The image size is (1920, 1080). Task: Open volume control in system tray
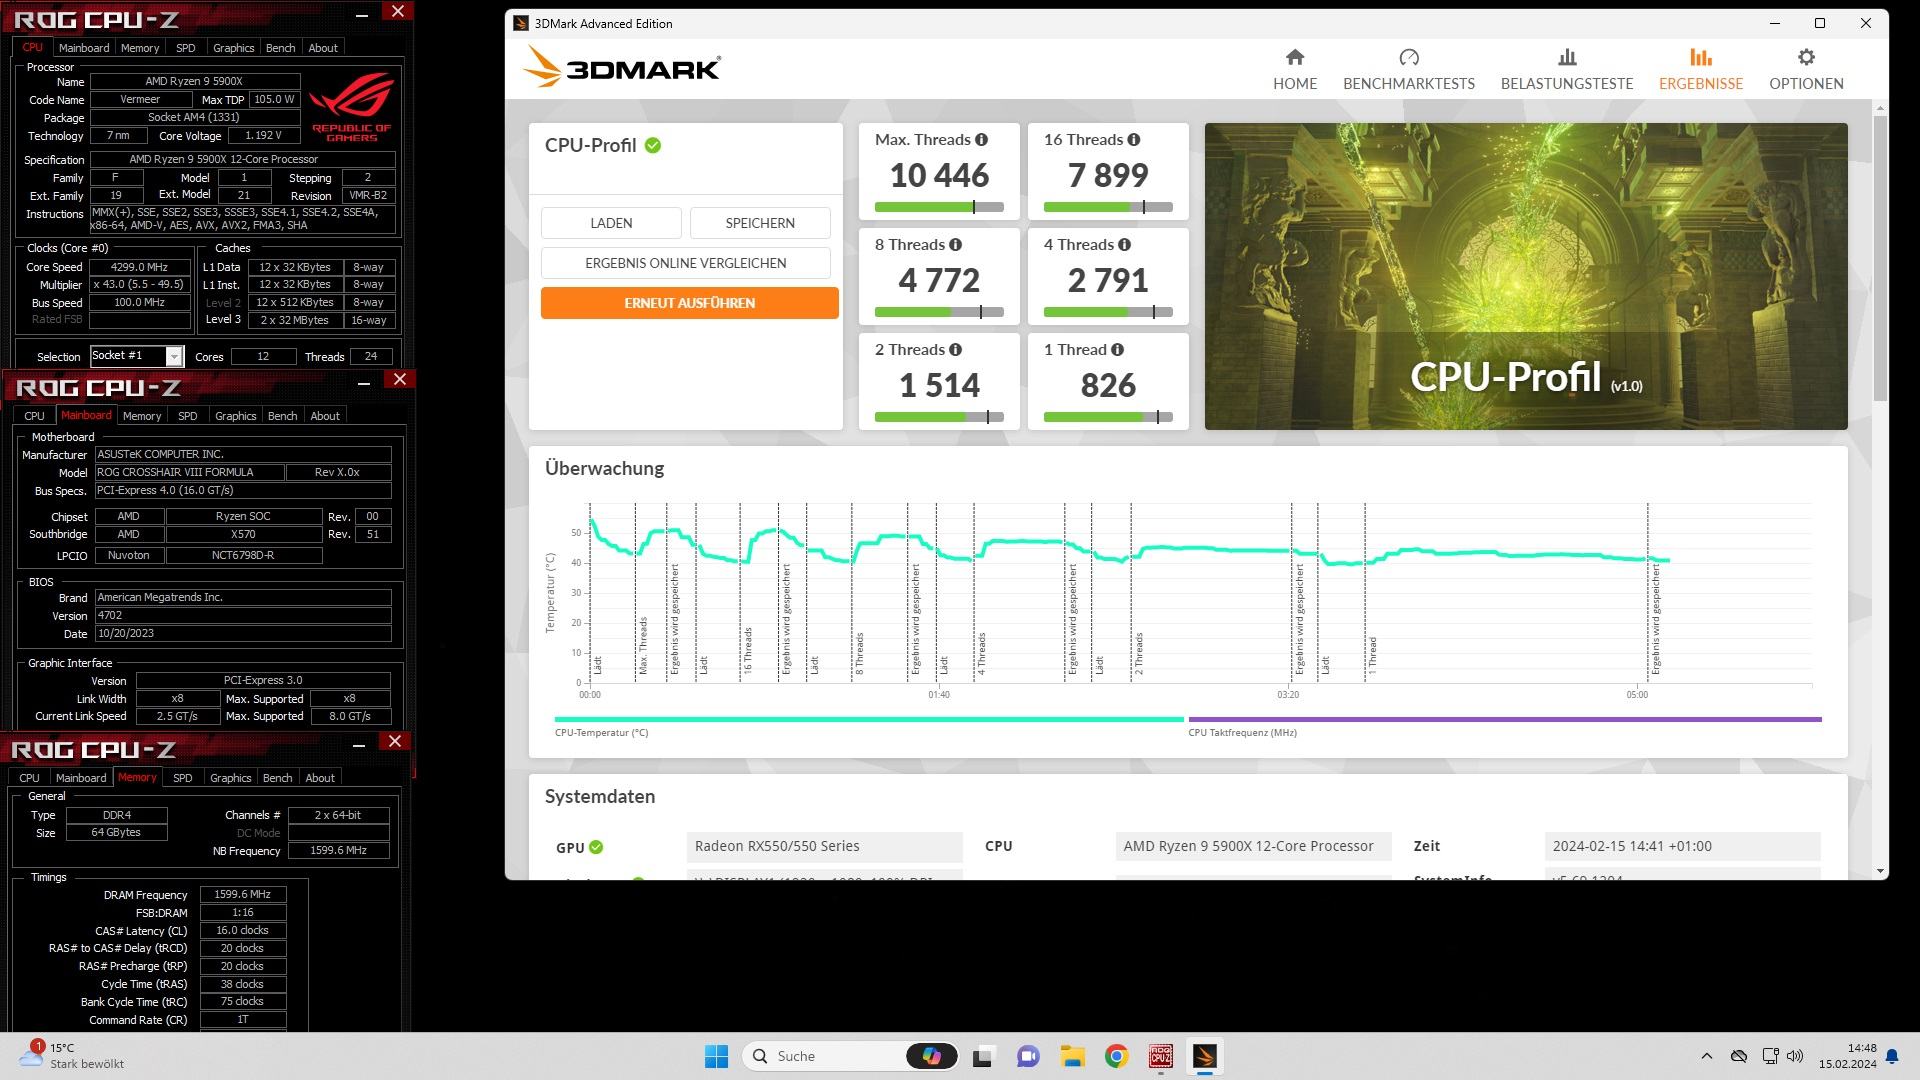pyautogui.click(x=1795, y=1056)
